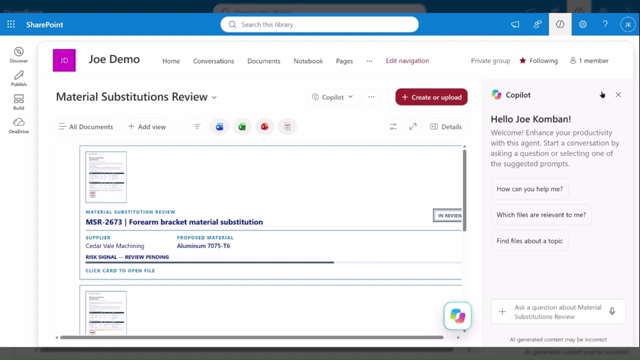Open the megaphone announcements icon
Viewport: 640px width, 360px height.
pyautogui.click(x=515, y=24)
